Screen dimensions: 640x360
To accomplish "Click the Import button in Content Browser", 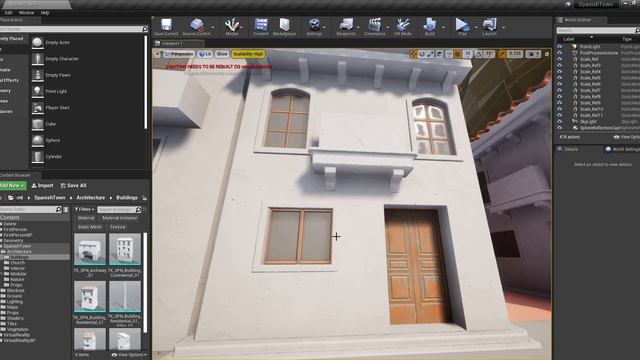I will coord(42,185).
